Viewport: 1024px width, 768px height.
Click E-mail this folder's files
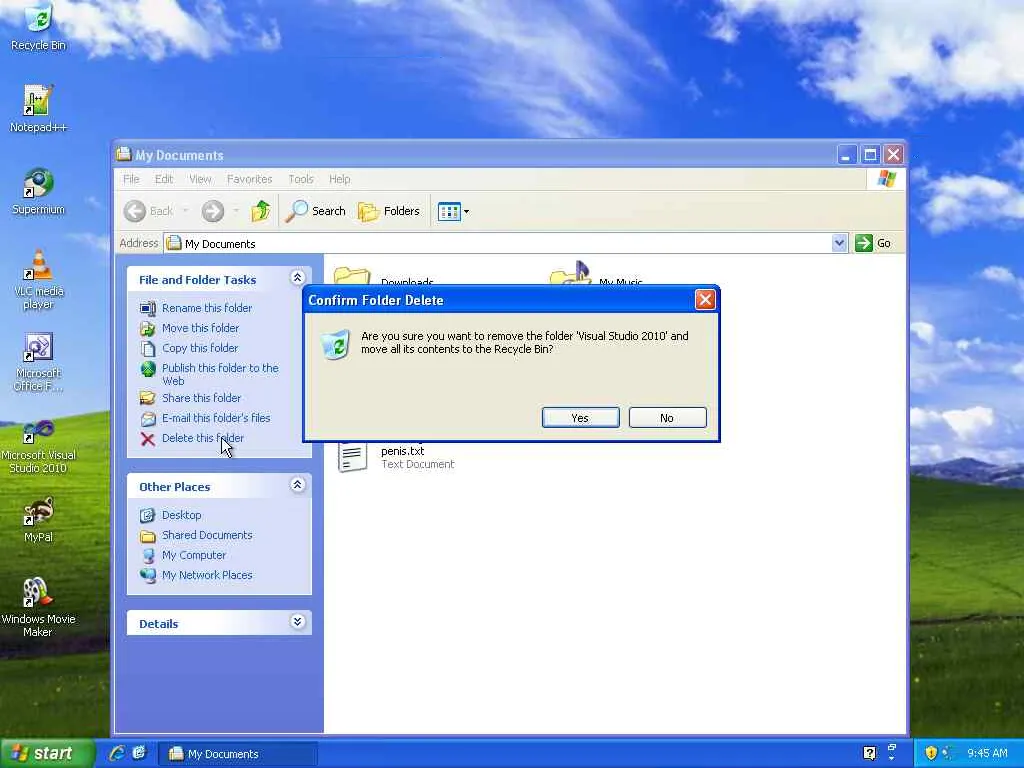click(216, 418)
